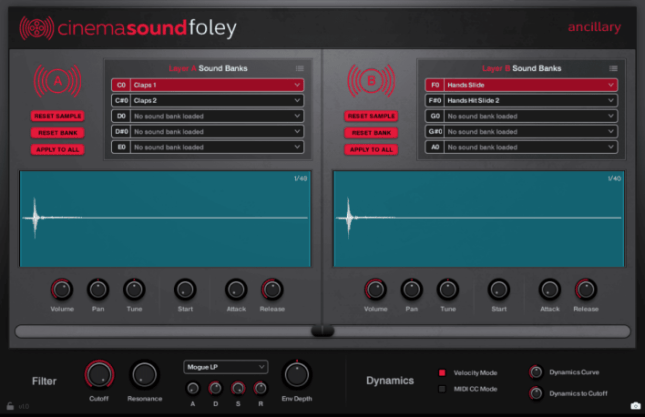Image resolution: width=645 pixels, height=417 pixels.
Task: Open the G#0 sound bank dropdown
Action: click(x=531, y=132)
